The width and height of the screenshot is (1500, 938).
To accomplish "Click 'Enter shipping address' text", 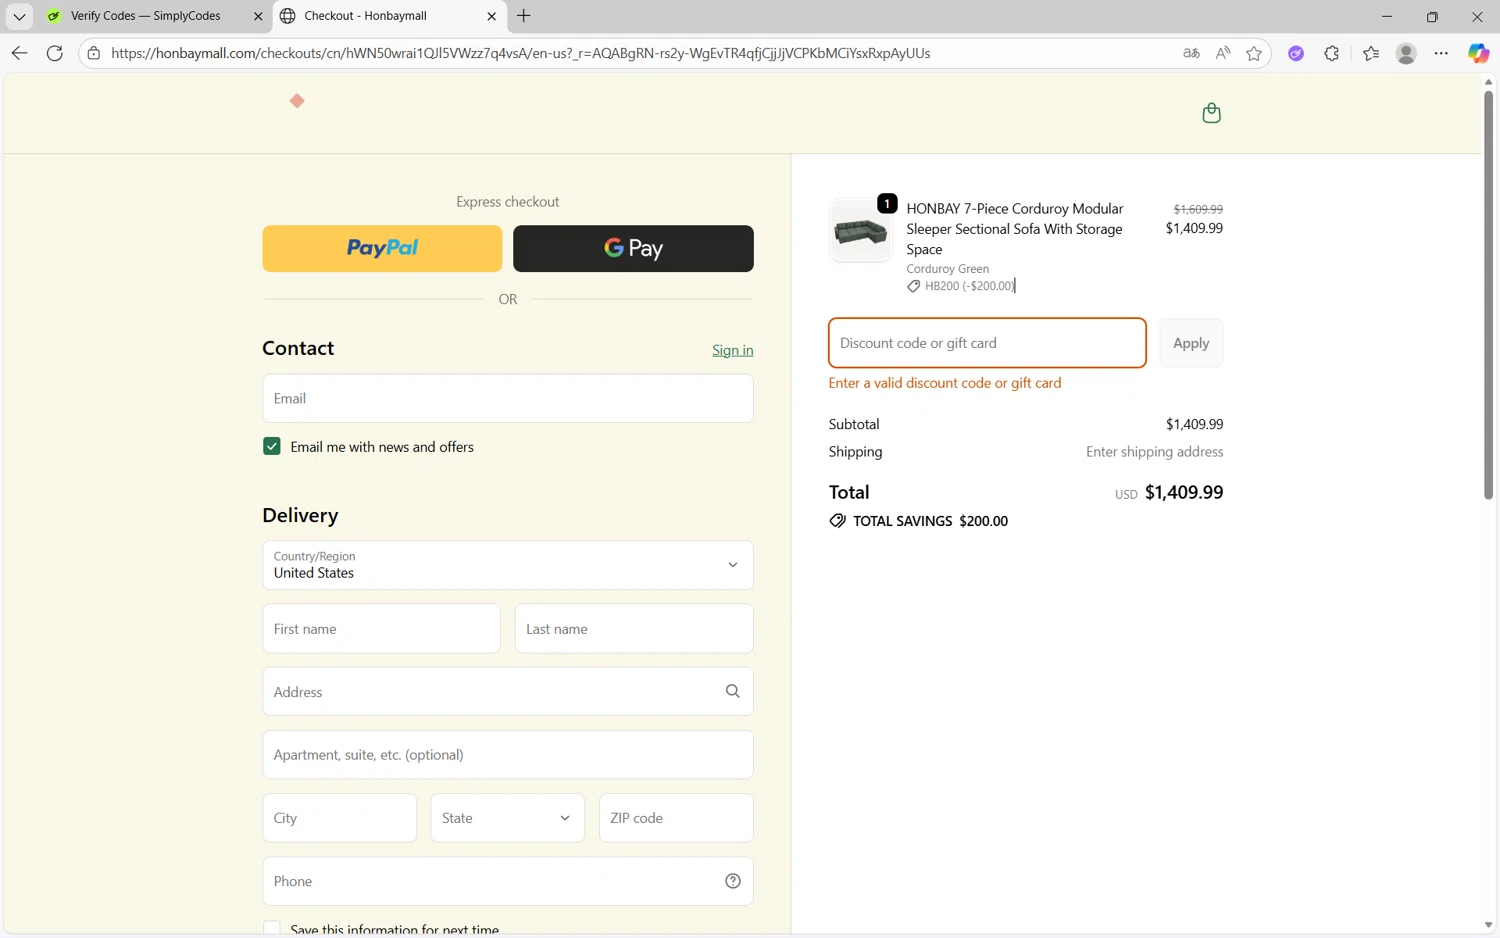I will coord(1155,452).
